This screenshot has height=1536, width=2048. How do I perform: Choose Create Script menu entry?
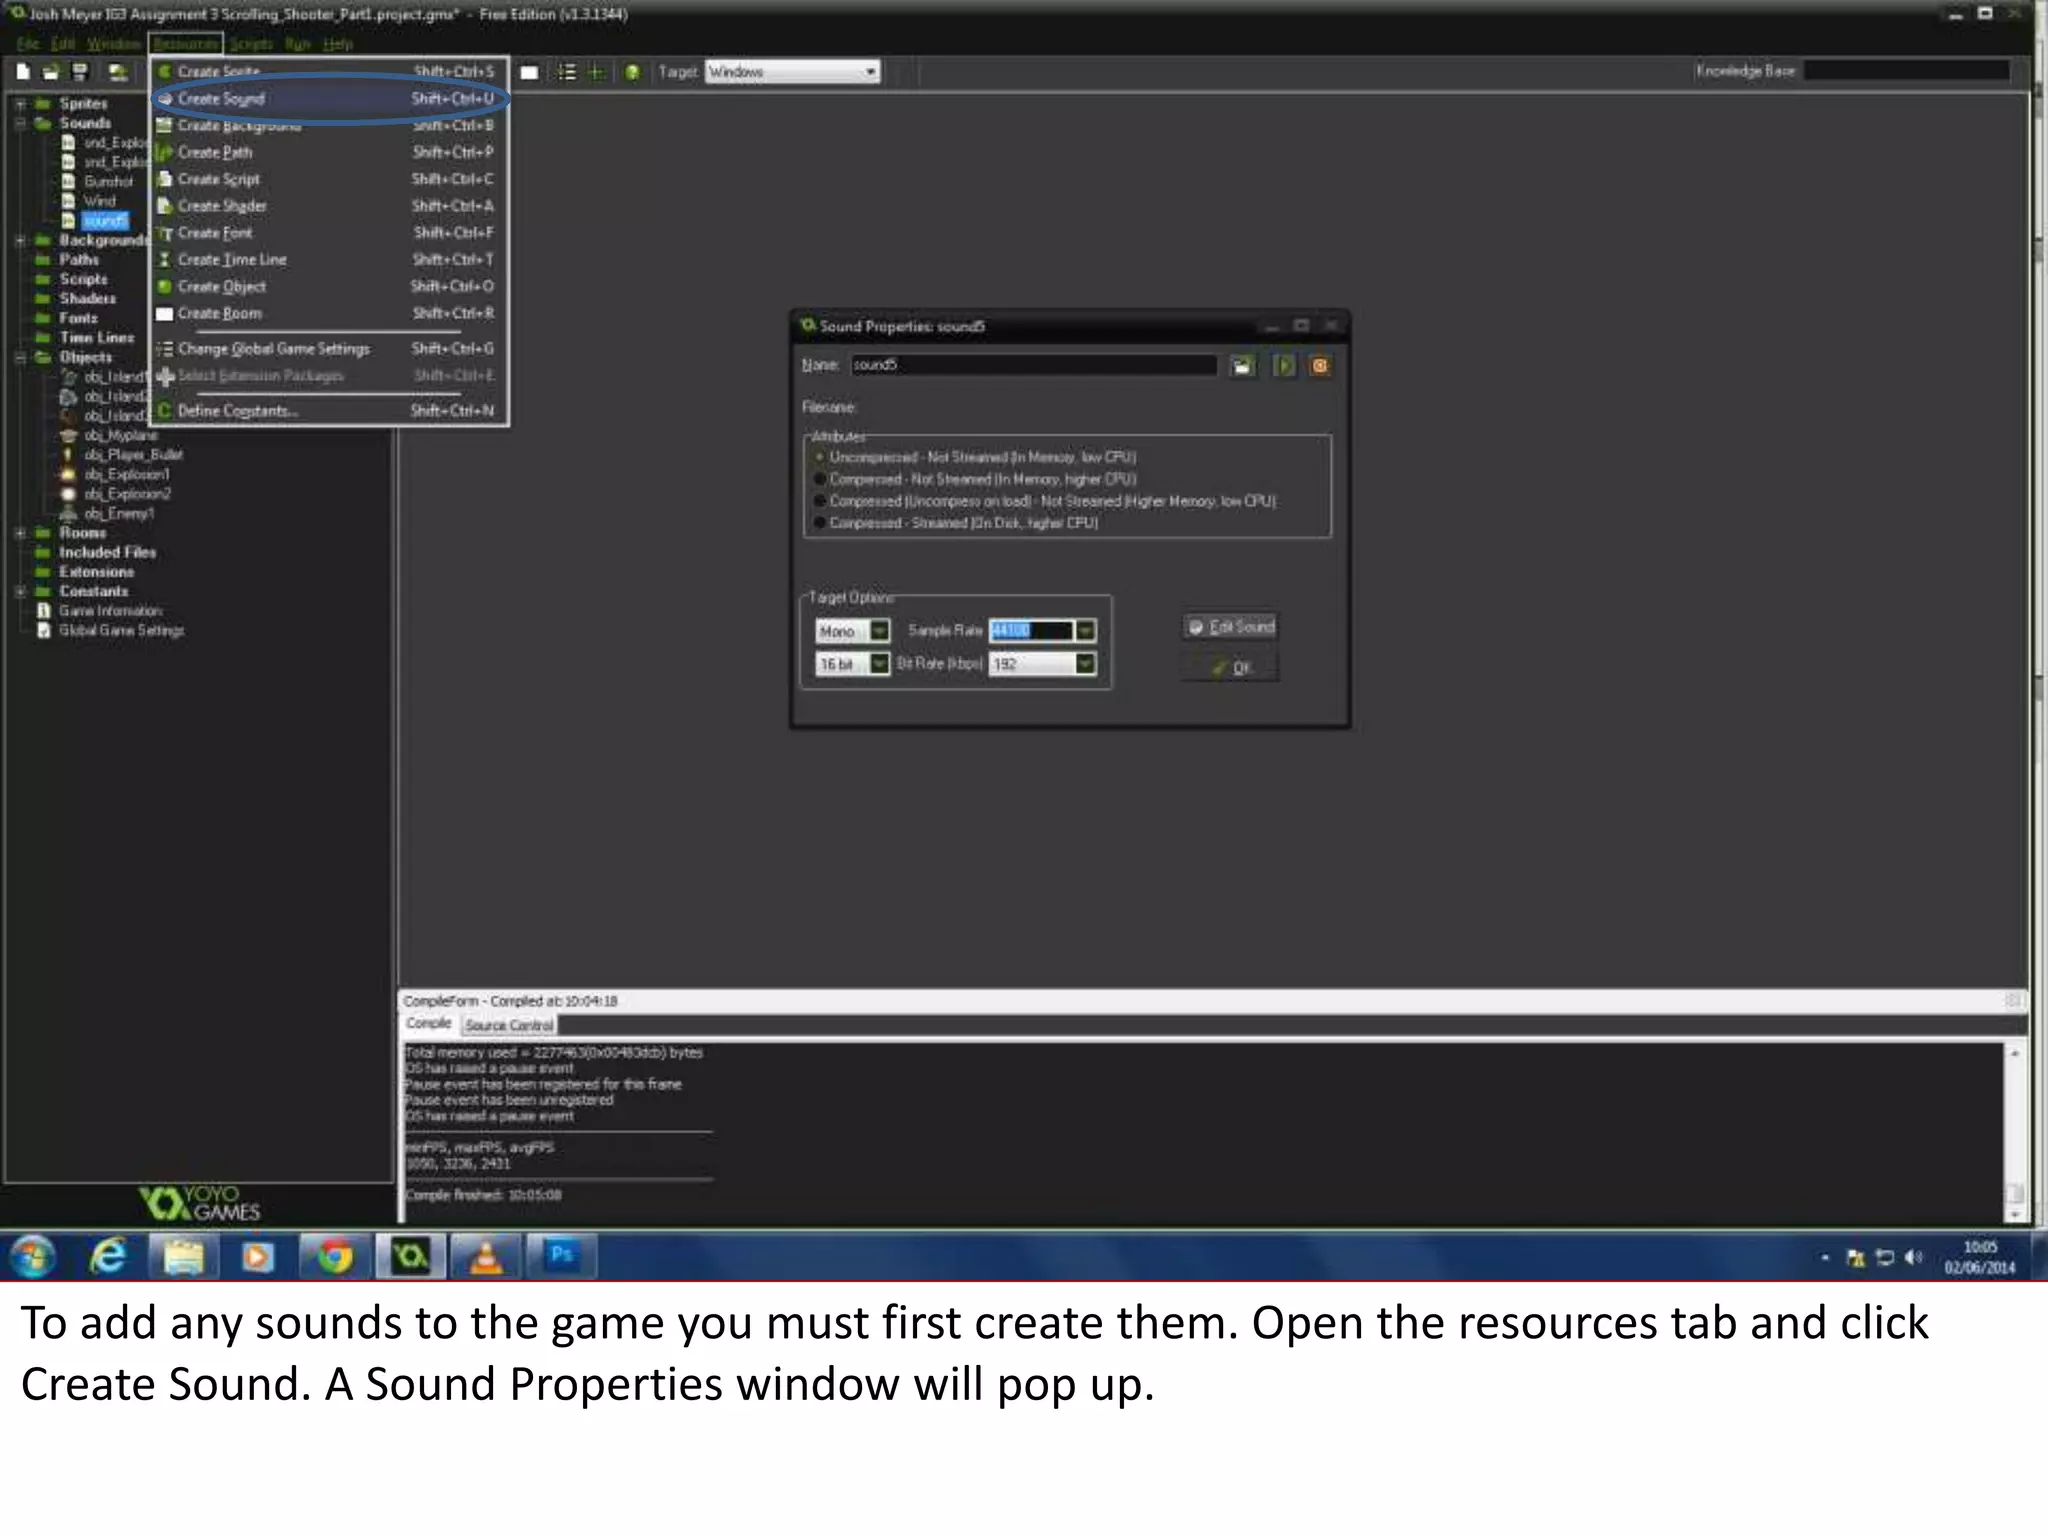point(330,179)
